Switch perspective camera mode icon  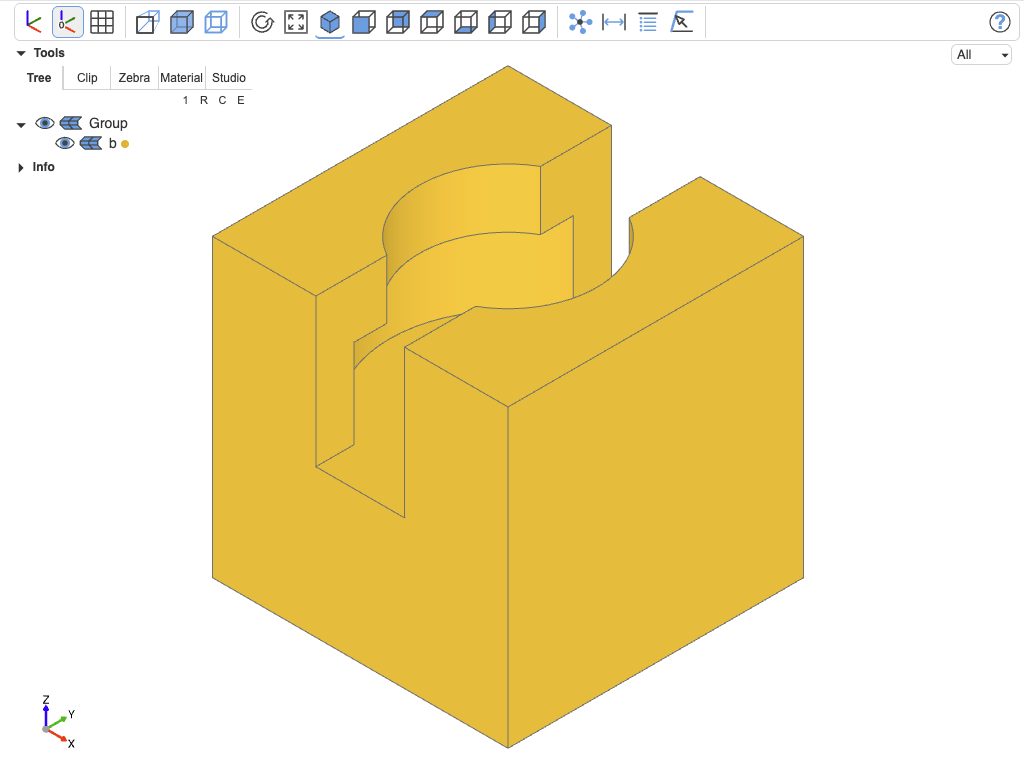click(x=148, y=22)
